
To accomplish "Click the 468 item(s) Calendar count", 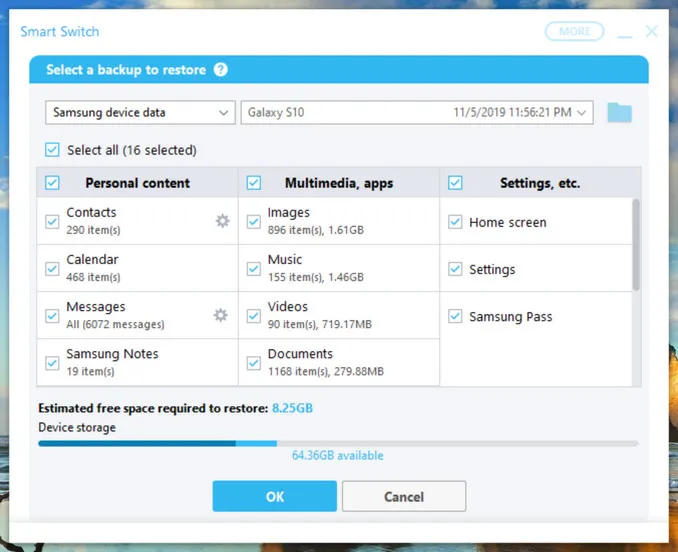I will 93,277.
